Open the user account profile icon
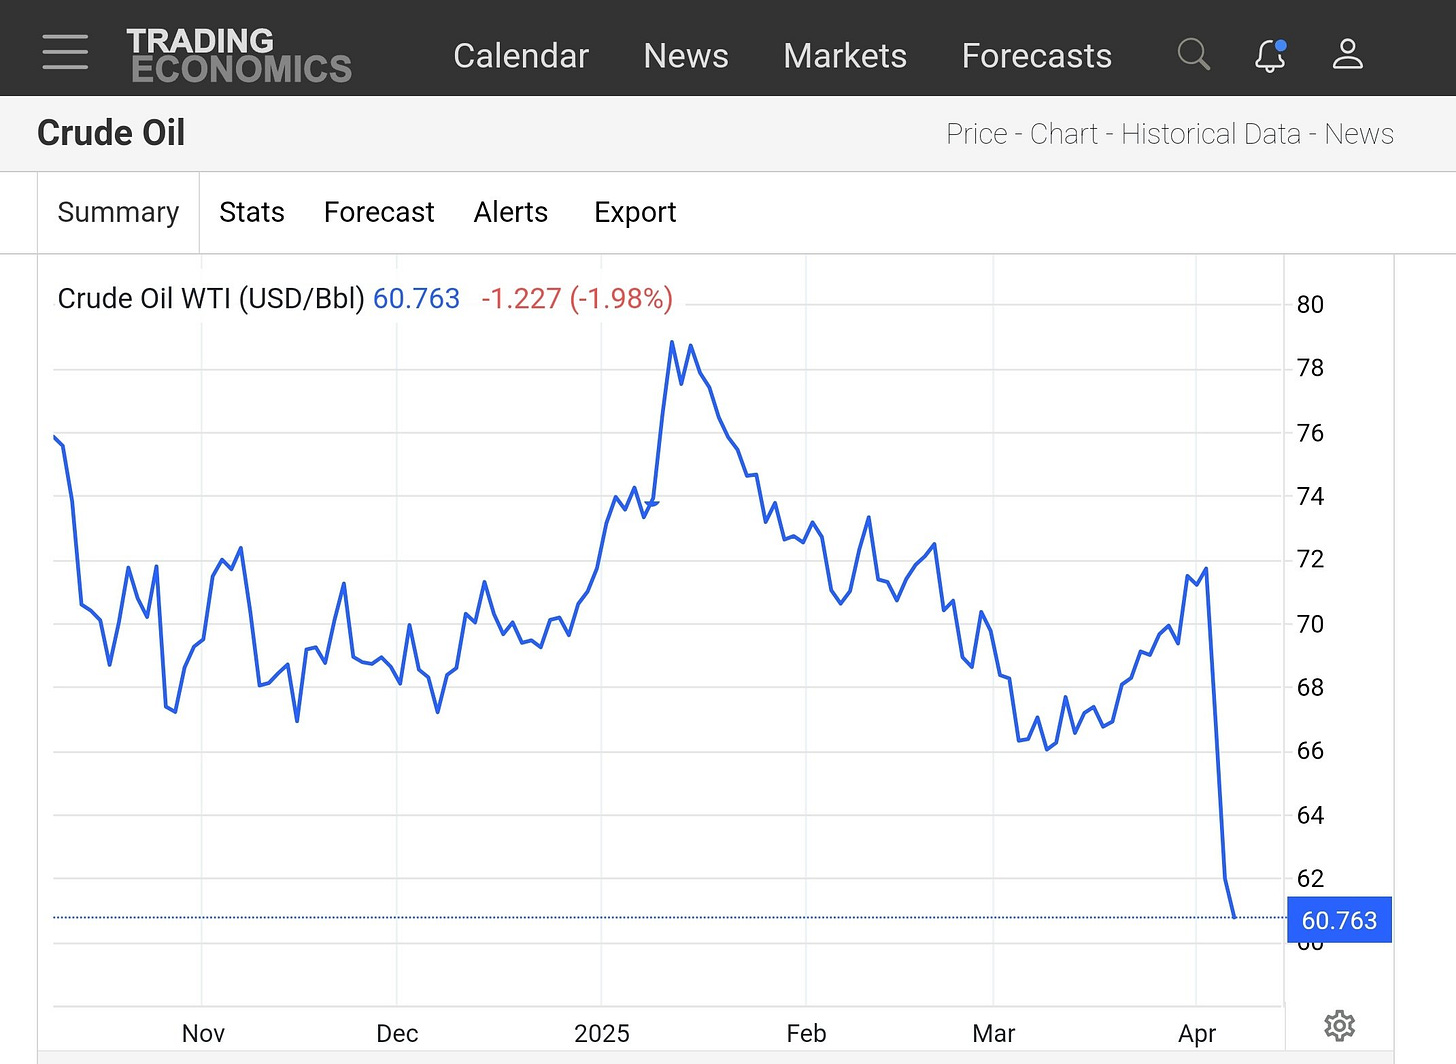The height and width of the screenshot is (1064, 1456). (1347, 54)
